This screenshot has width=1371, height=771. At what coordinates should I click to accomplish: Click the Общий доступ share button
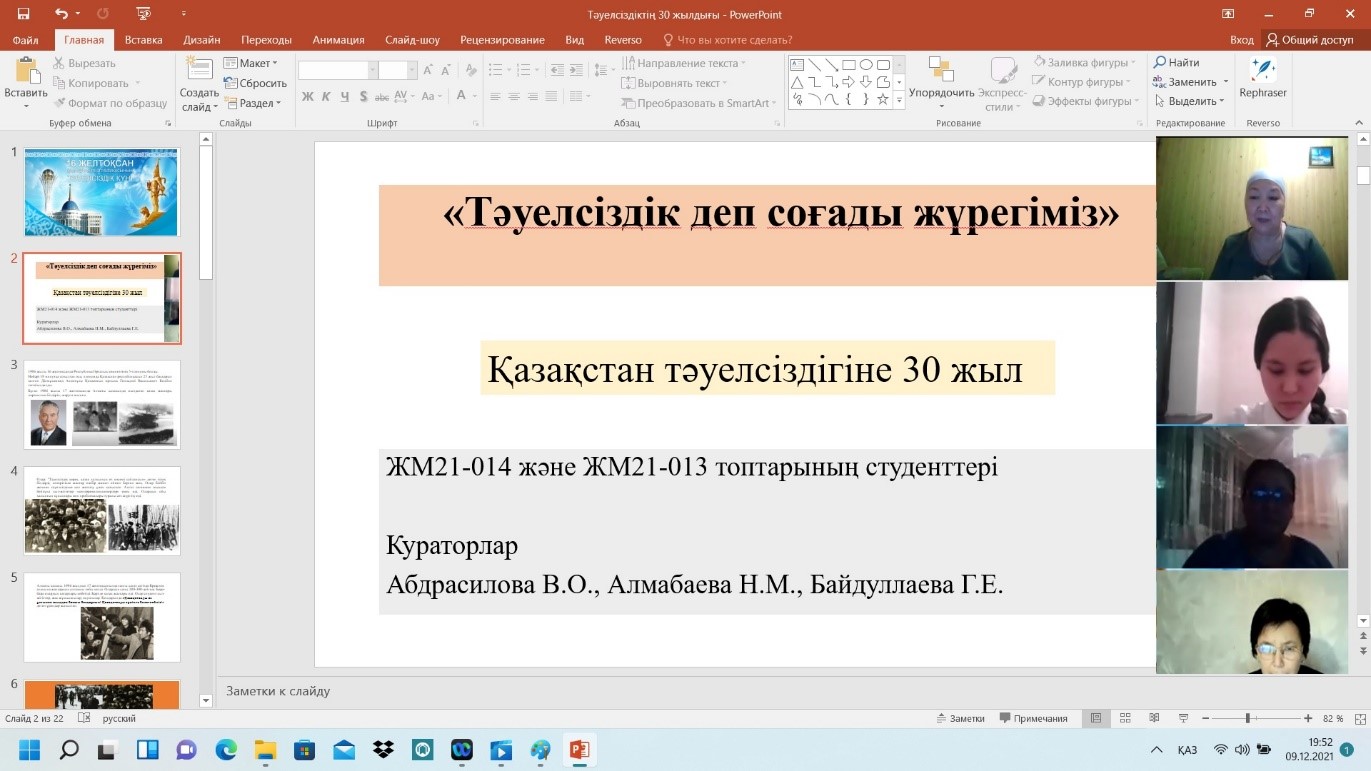[1309, 40]
